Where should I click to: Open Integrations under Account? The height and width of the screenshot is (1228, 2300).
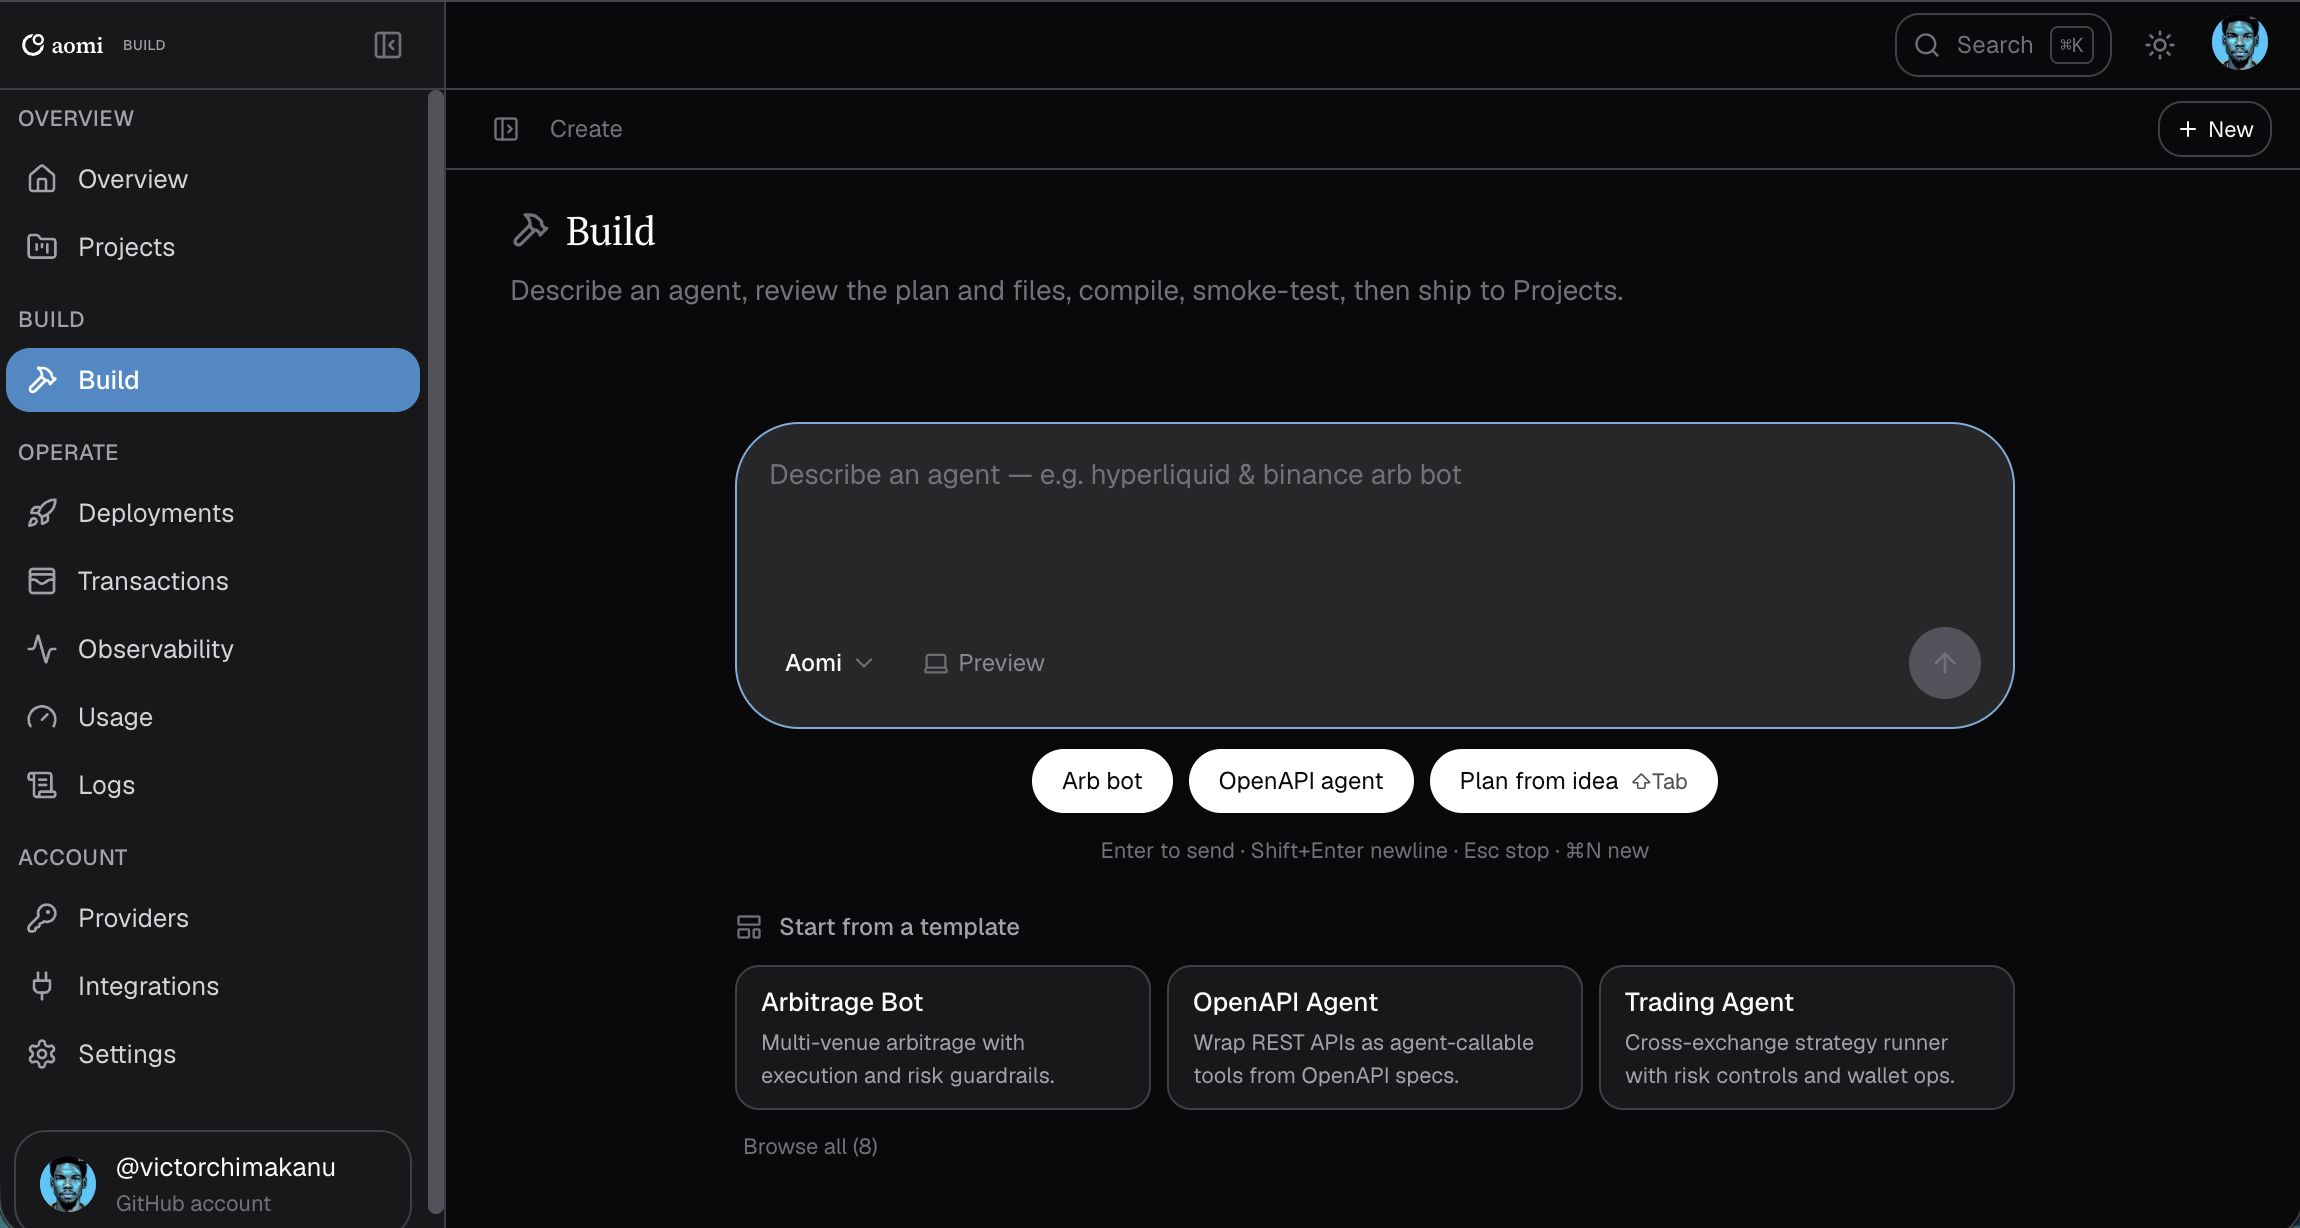pyautogui.click(x=213, y=986)
